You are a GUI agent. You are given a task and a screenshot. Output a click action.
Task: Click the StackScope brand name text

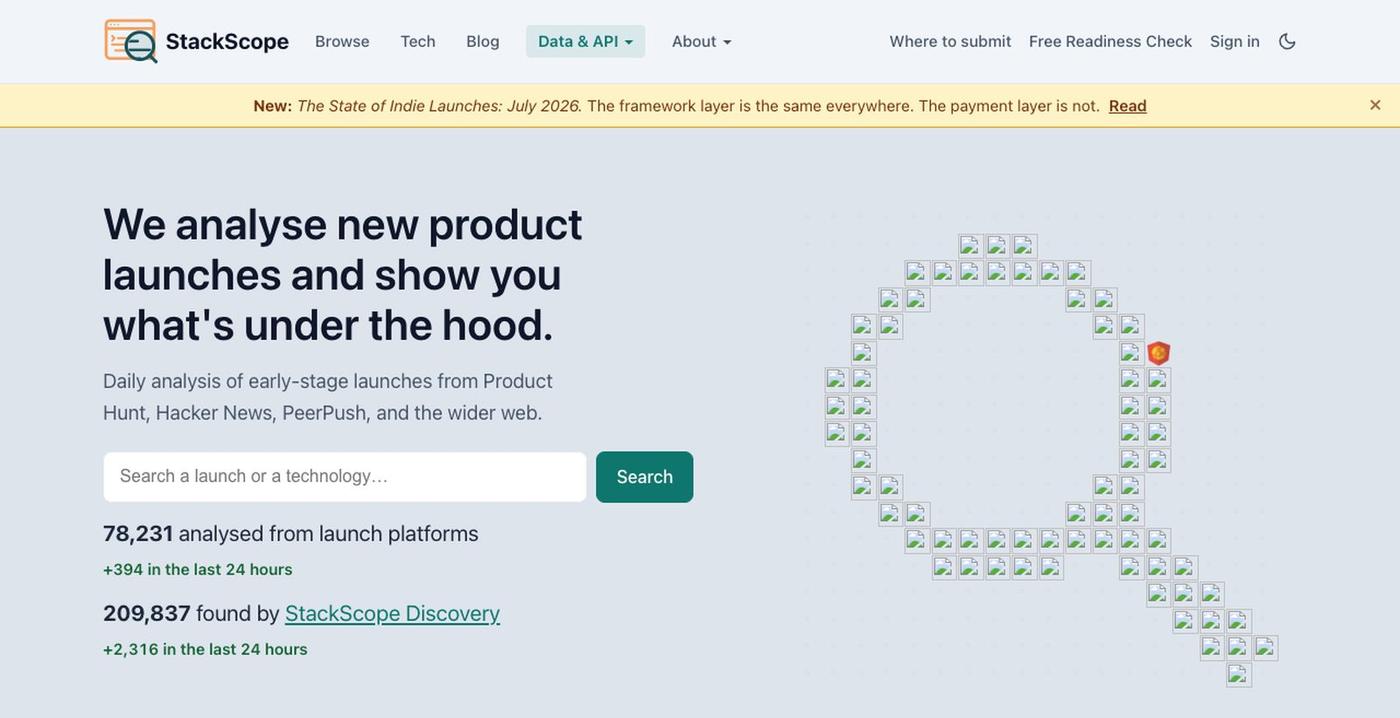pyautogui.click(x=227, y=41)
